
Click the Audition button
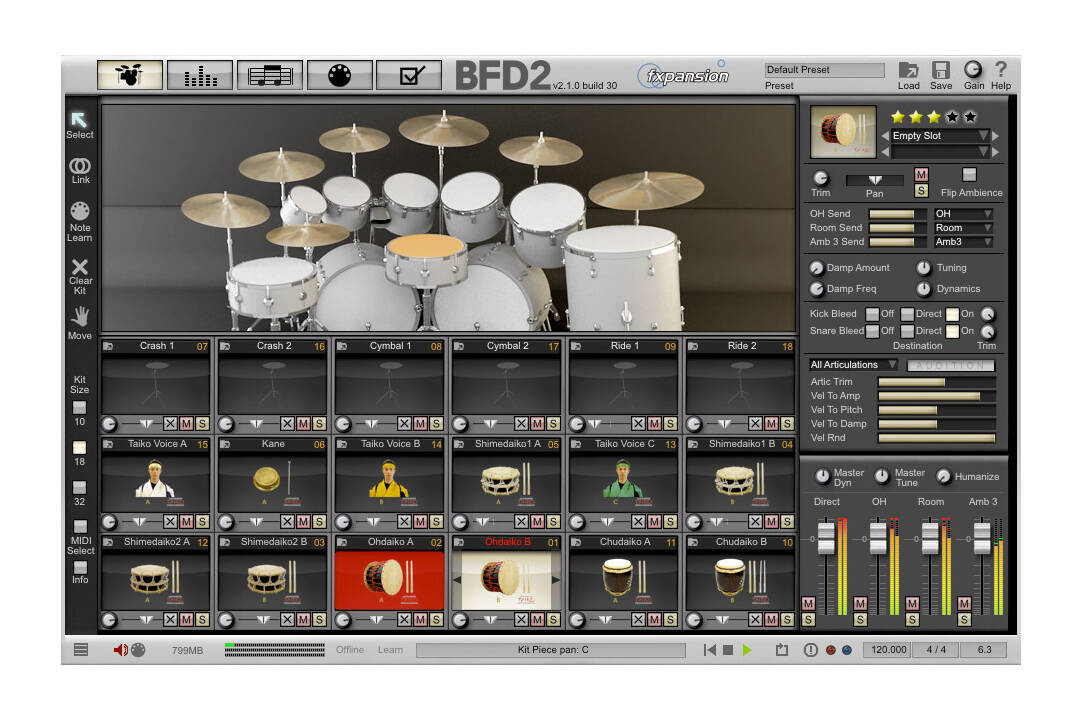(x=950, y=365)
